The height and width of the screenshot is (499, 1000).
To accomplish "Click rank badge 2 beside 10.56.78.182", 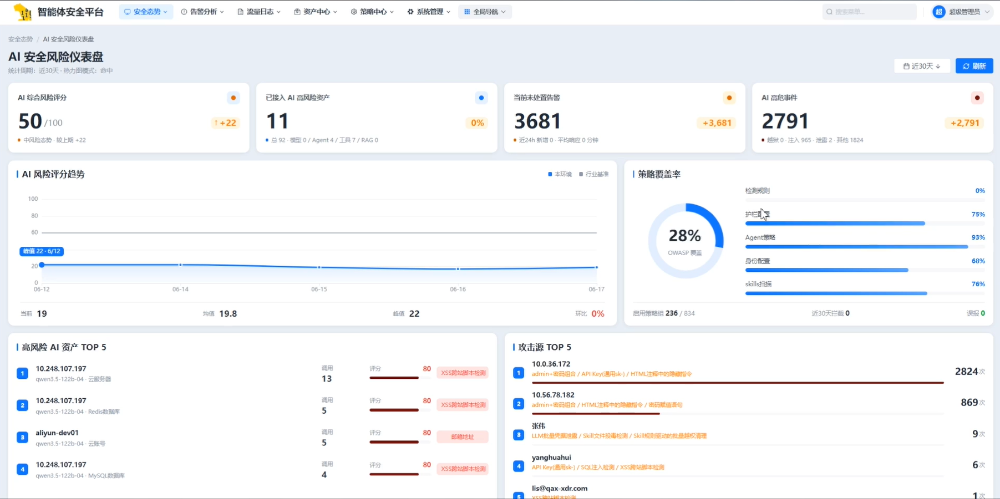I will click(518, 403).
